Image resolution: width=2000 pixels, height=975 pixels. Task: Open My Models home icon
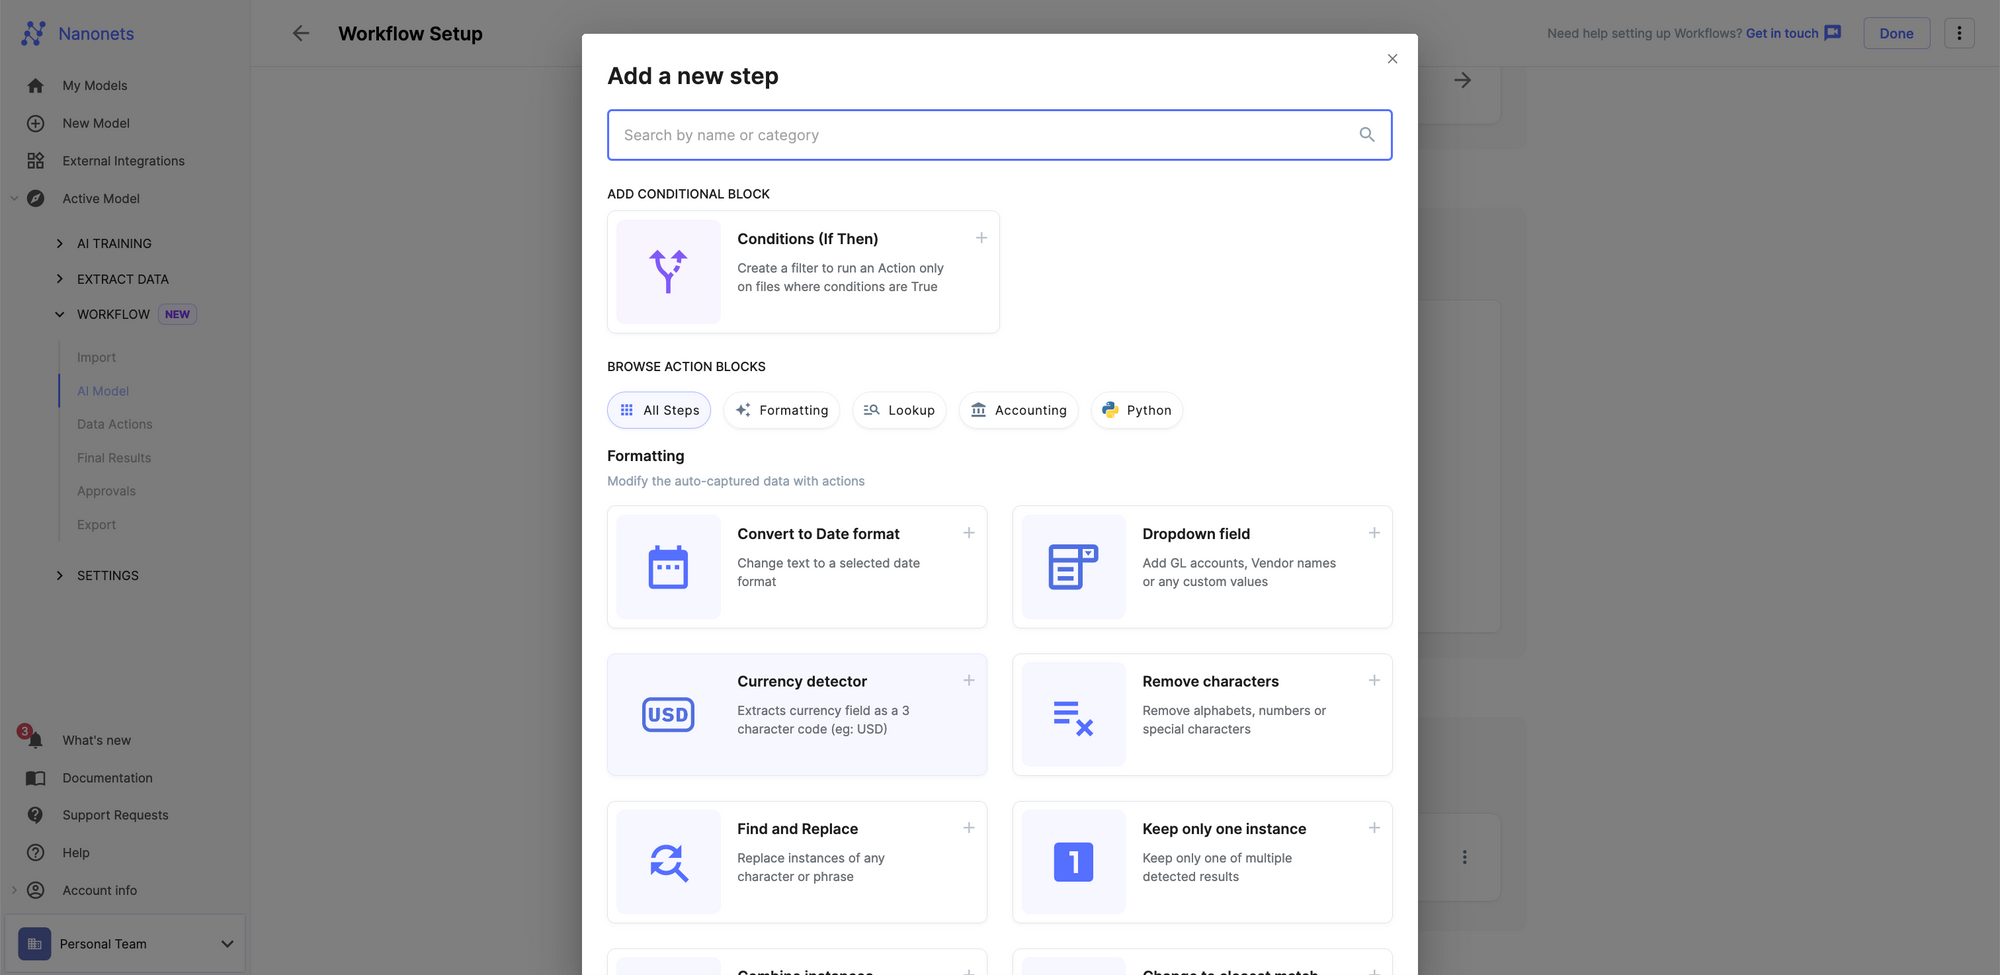pyautogui.click(x=35, y=86)
